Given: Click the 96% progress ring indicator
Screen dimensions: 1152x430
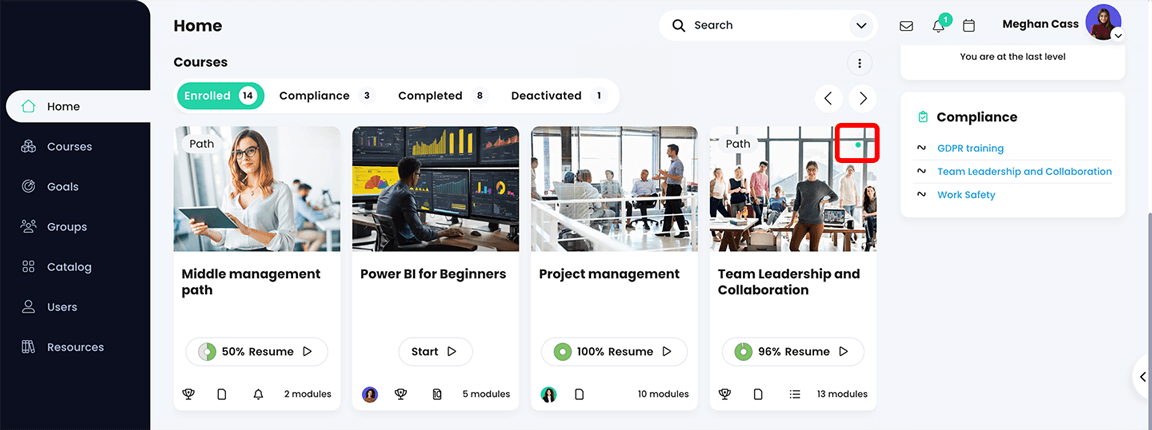Looking at the screenshot, I should coord(744,351).
